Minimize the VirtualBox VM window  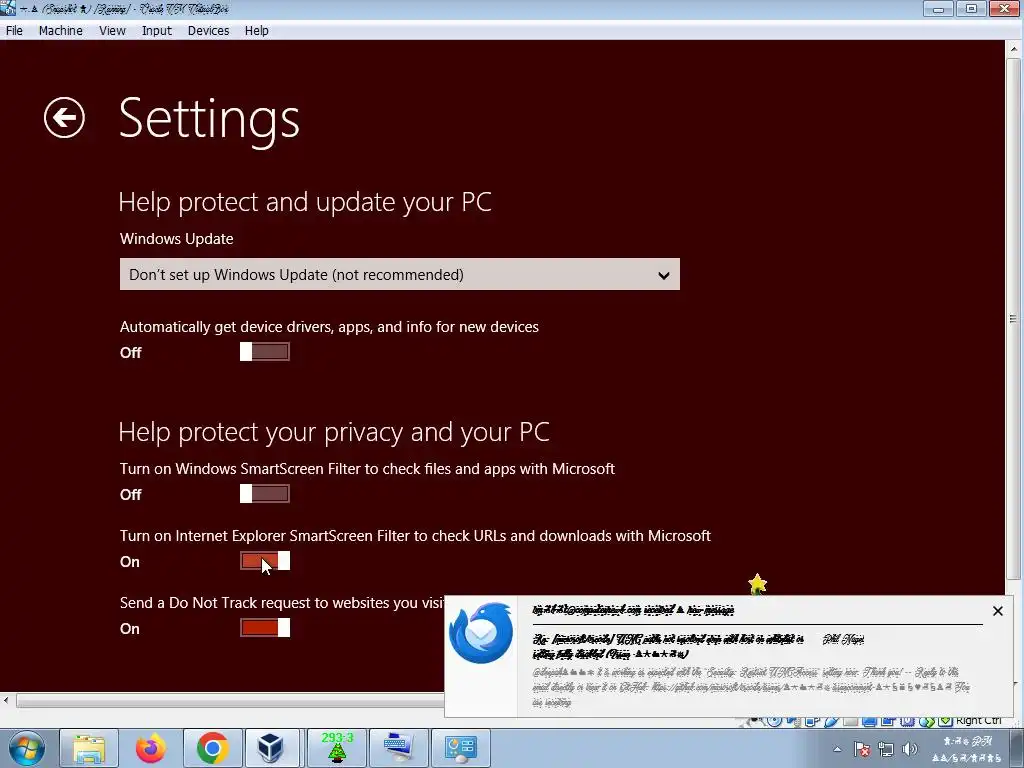click(938, 8)
